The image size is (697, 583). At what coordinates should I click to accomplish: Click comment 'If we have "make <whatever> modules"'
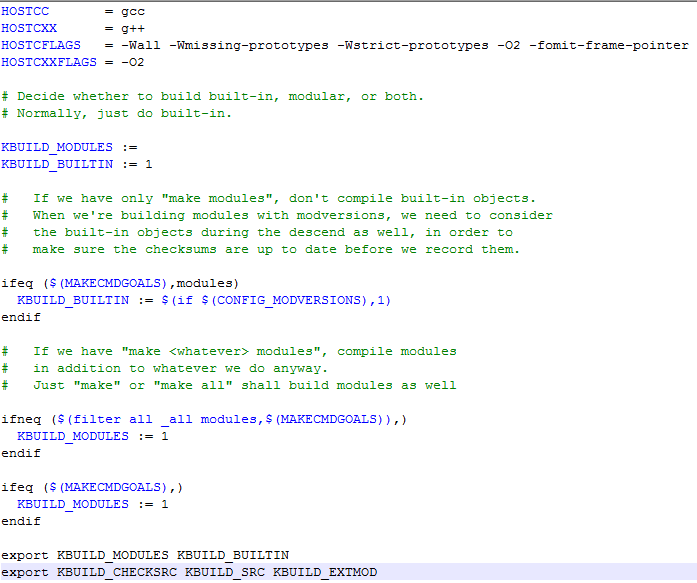180,351
